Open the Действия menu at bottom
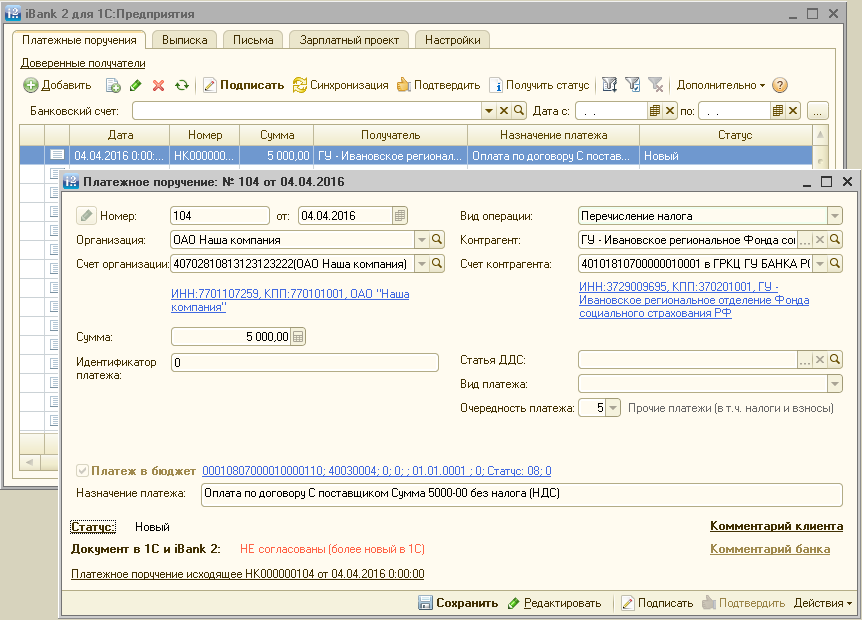This screenshot has width=862, height=620. 822,603
